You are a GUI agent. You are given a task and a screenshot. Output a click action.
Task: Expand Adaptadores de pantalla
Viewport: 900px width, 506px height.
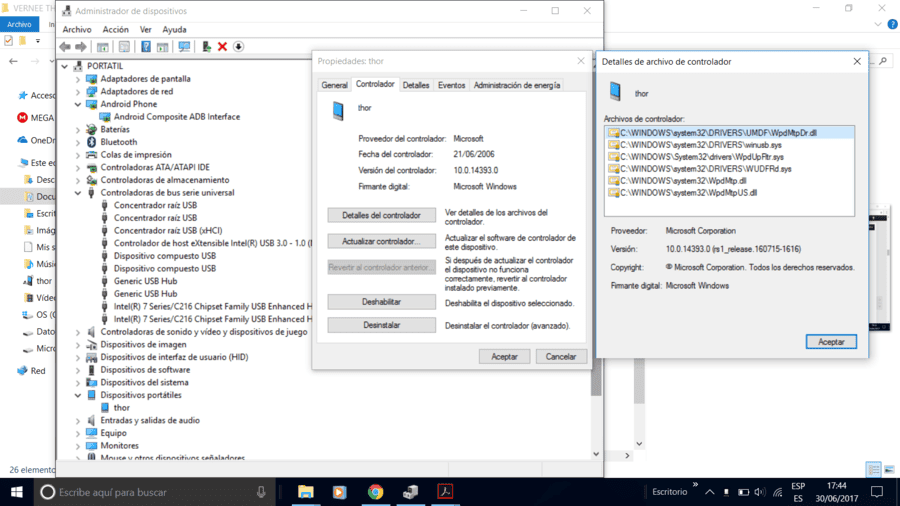pyautogui.click(x=78, y=79)
